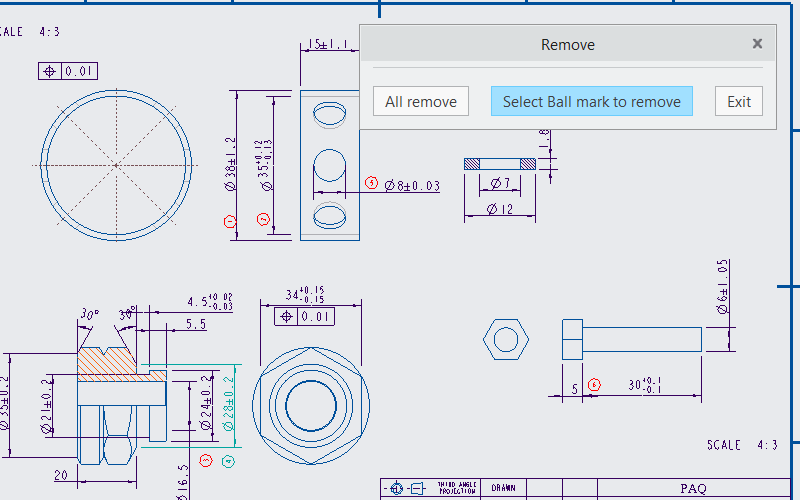Click third angle projection symbol in title block

(x=406, y=489)
